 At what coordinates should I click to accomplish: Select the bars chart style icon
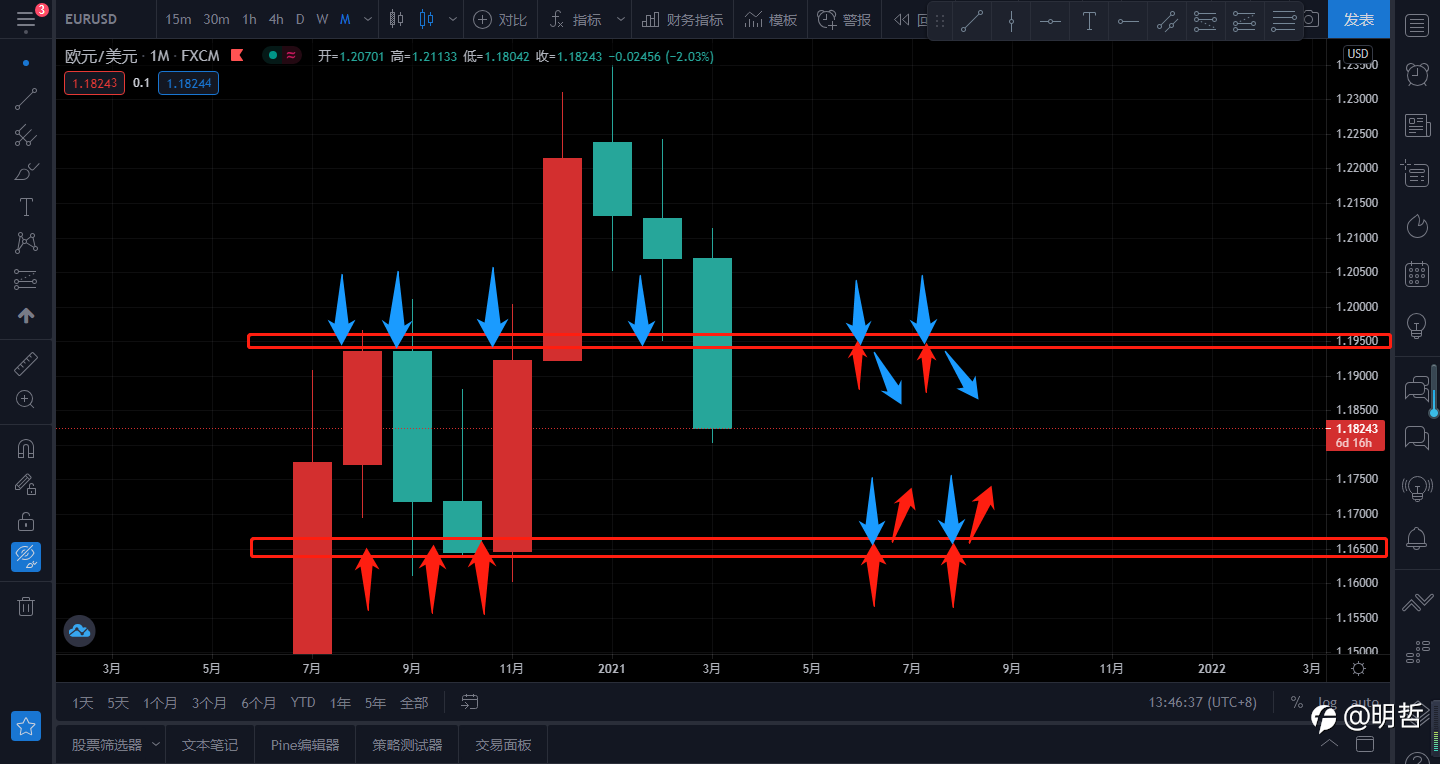coord(397,19)
